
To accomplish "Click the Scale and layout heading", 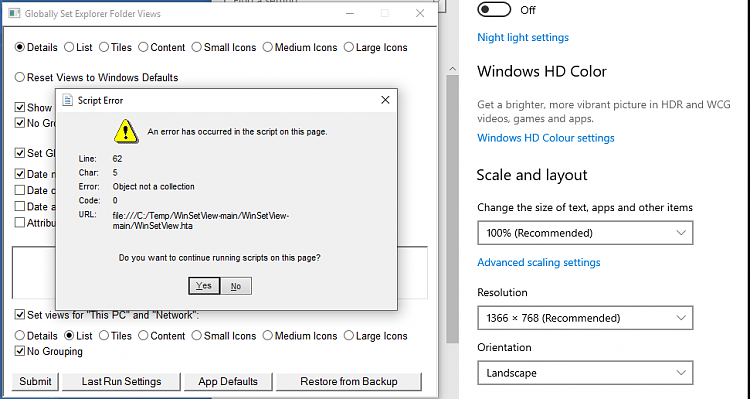I will click(x=532, y=175).
